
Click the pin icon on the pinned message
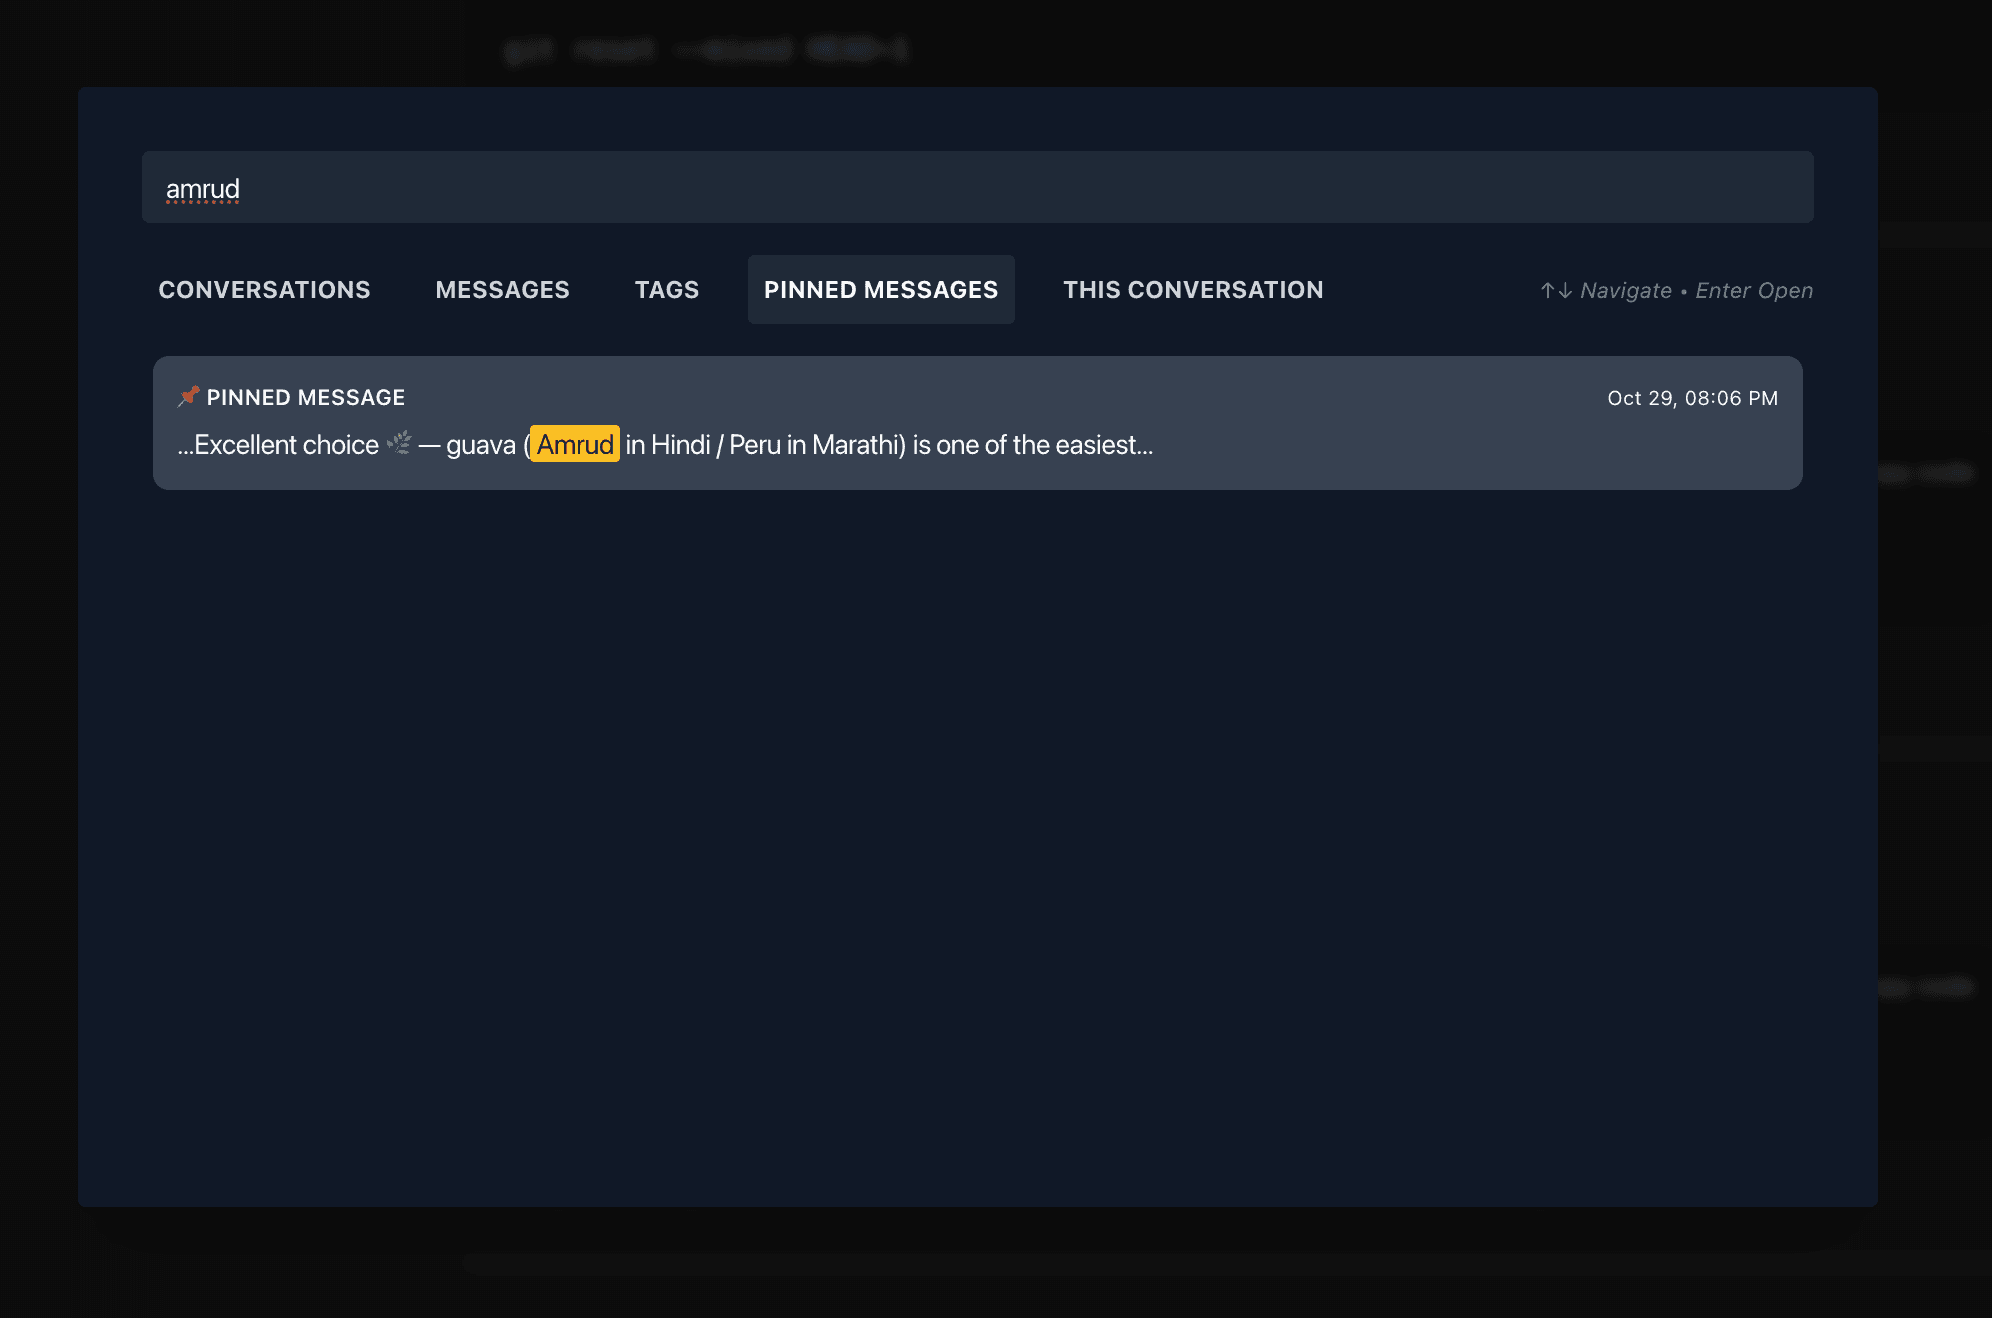coord(188,396)
